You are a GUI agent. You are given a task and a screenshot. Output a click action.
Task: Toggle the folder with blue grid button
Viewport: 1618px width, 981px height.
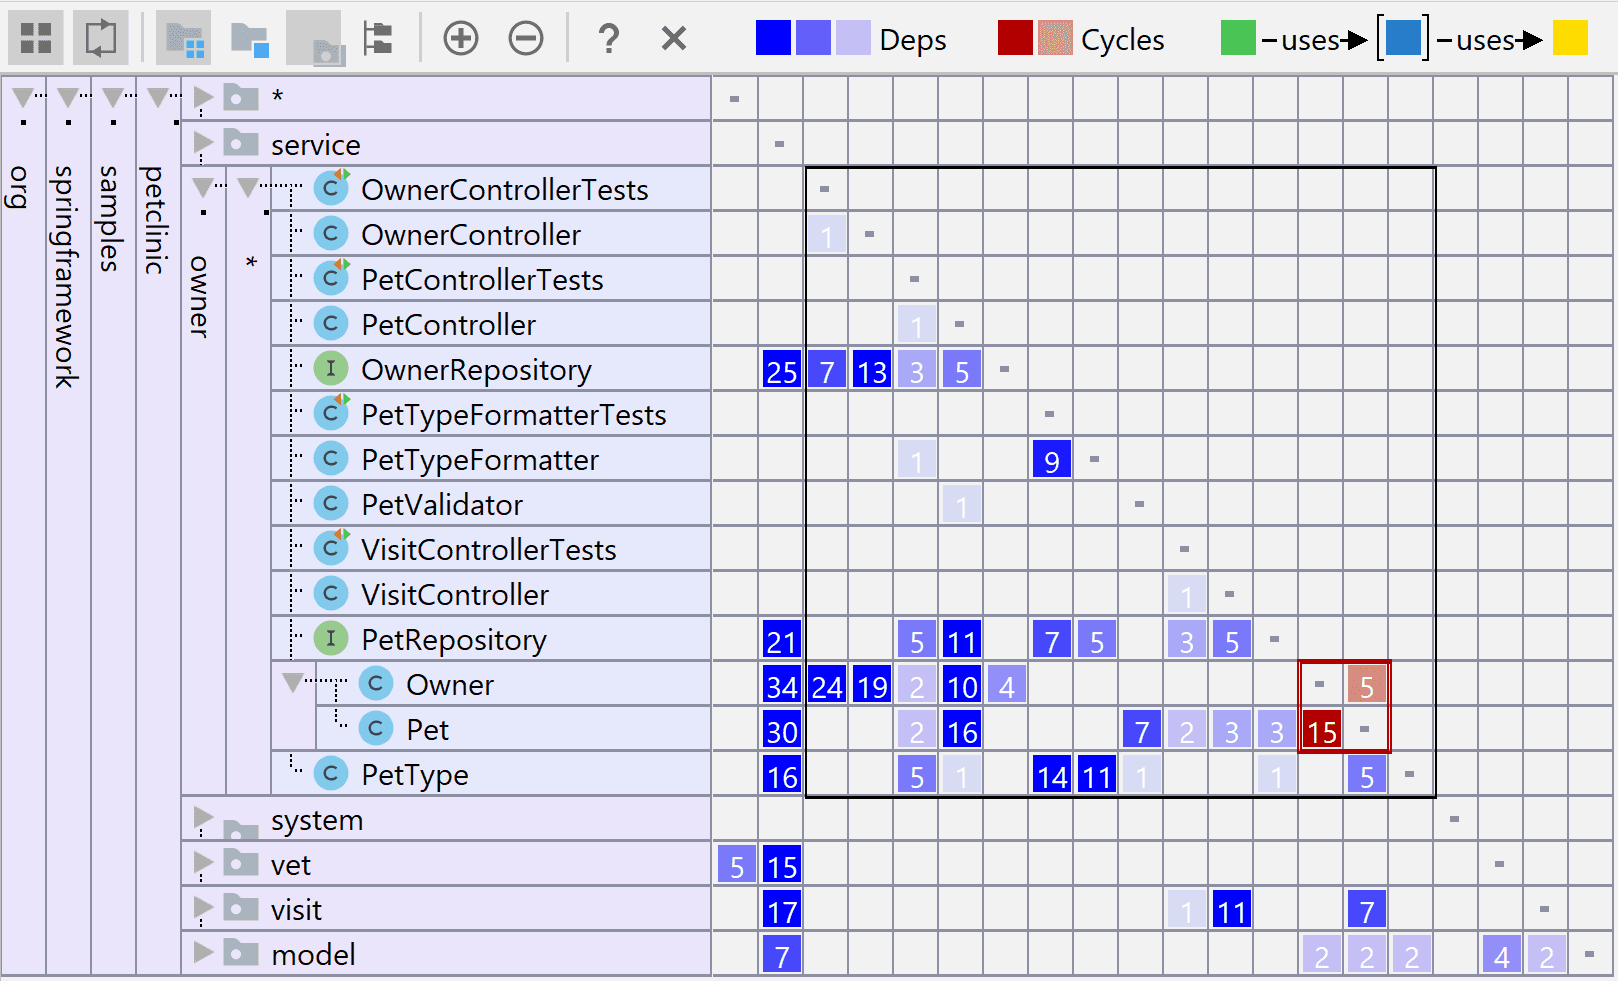click(184, 39)
